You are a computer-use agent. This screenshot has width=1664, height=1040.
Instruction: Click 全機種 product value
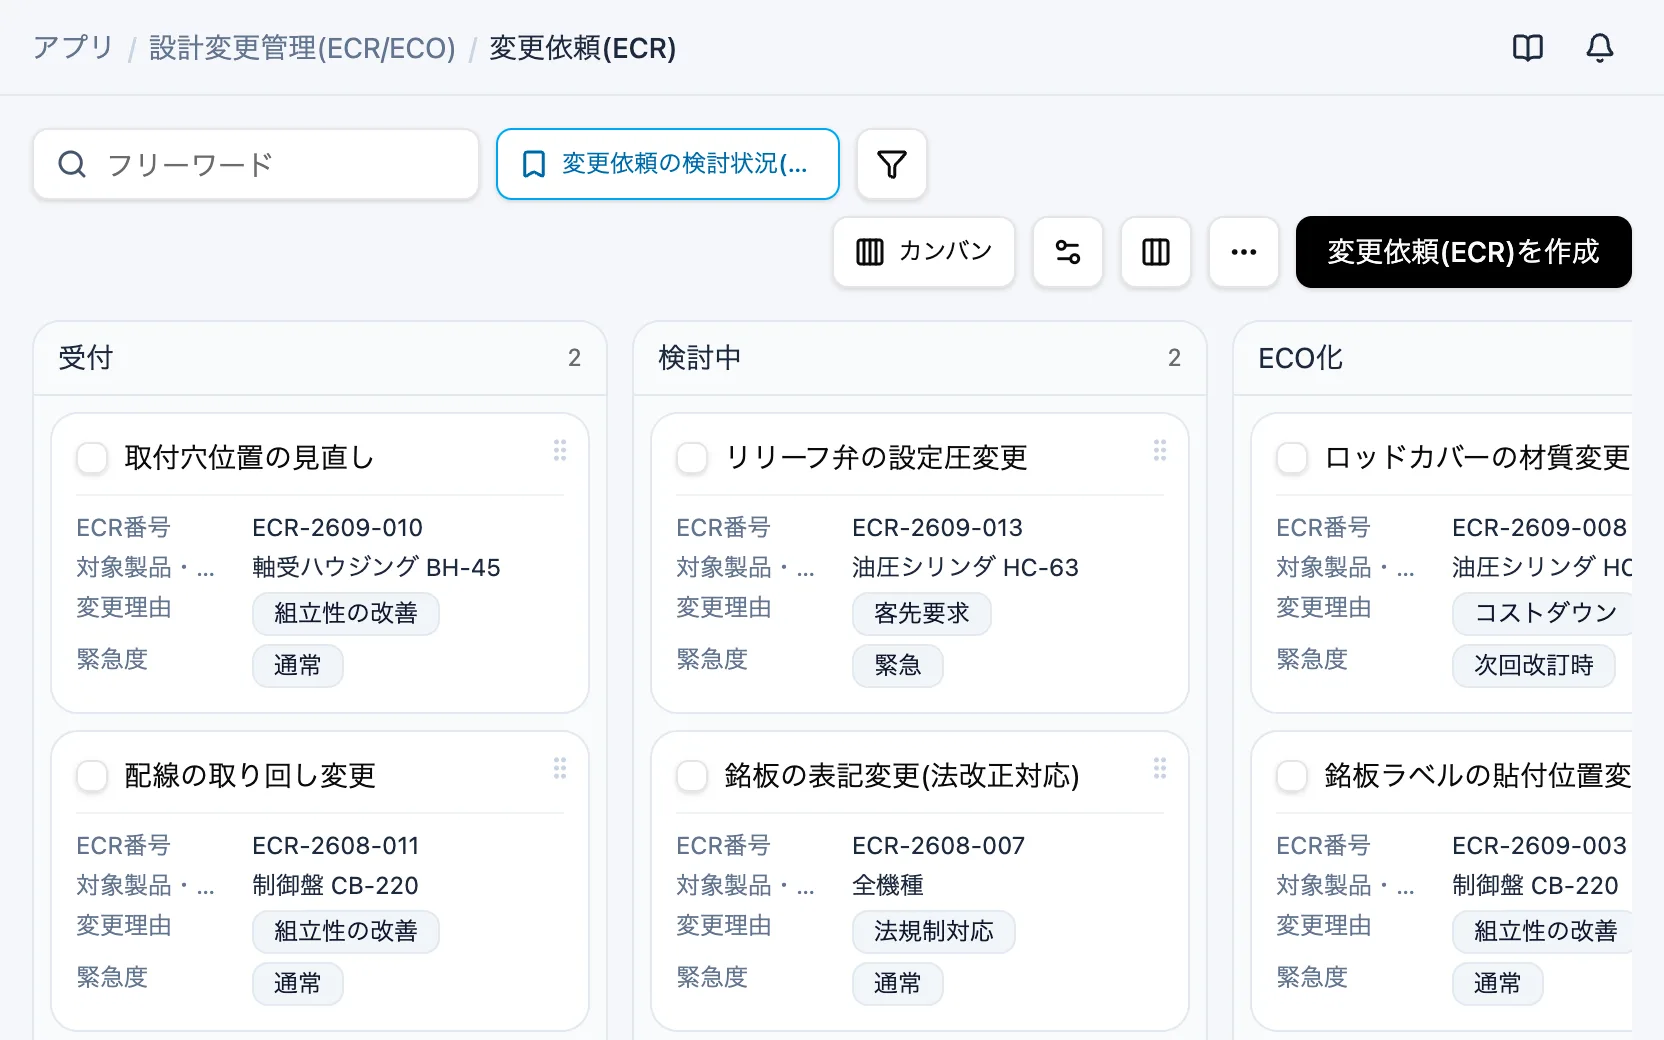coord(888,885)
